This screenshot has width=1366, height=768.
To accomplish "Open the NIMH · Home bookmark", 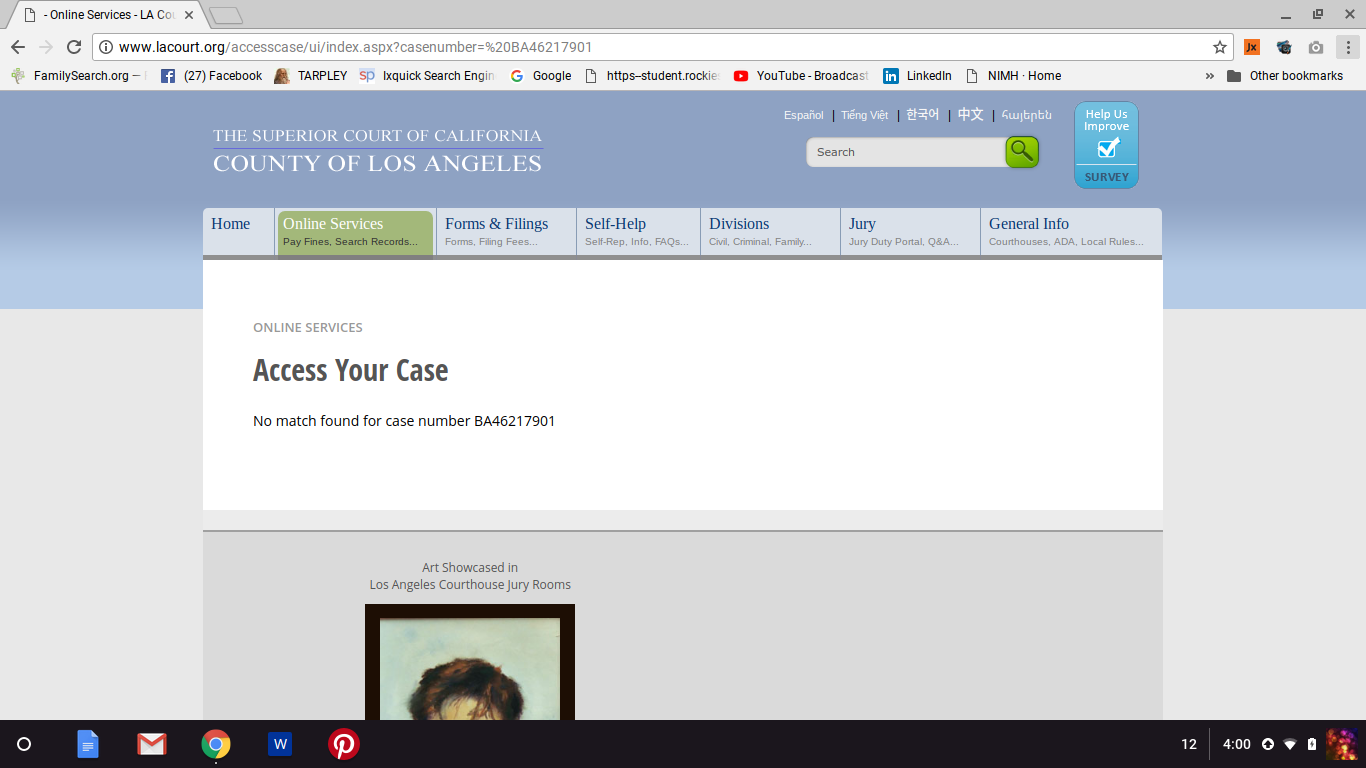I will [x=1013, y=76].
